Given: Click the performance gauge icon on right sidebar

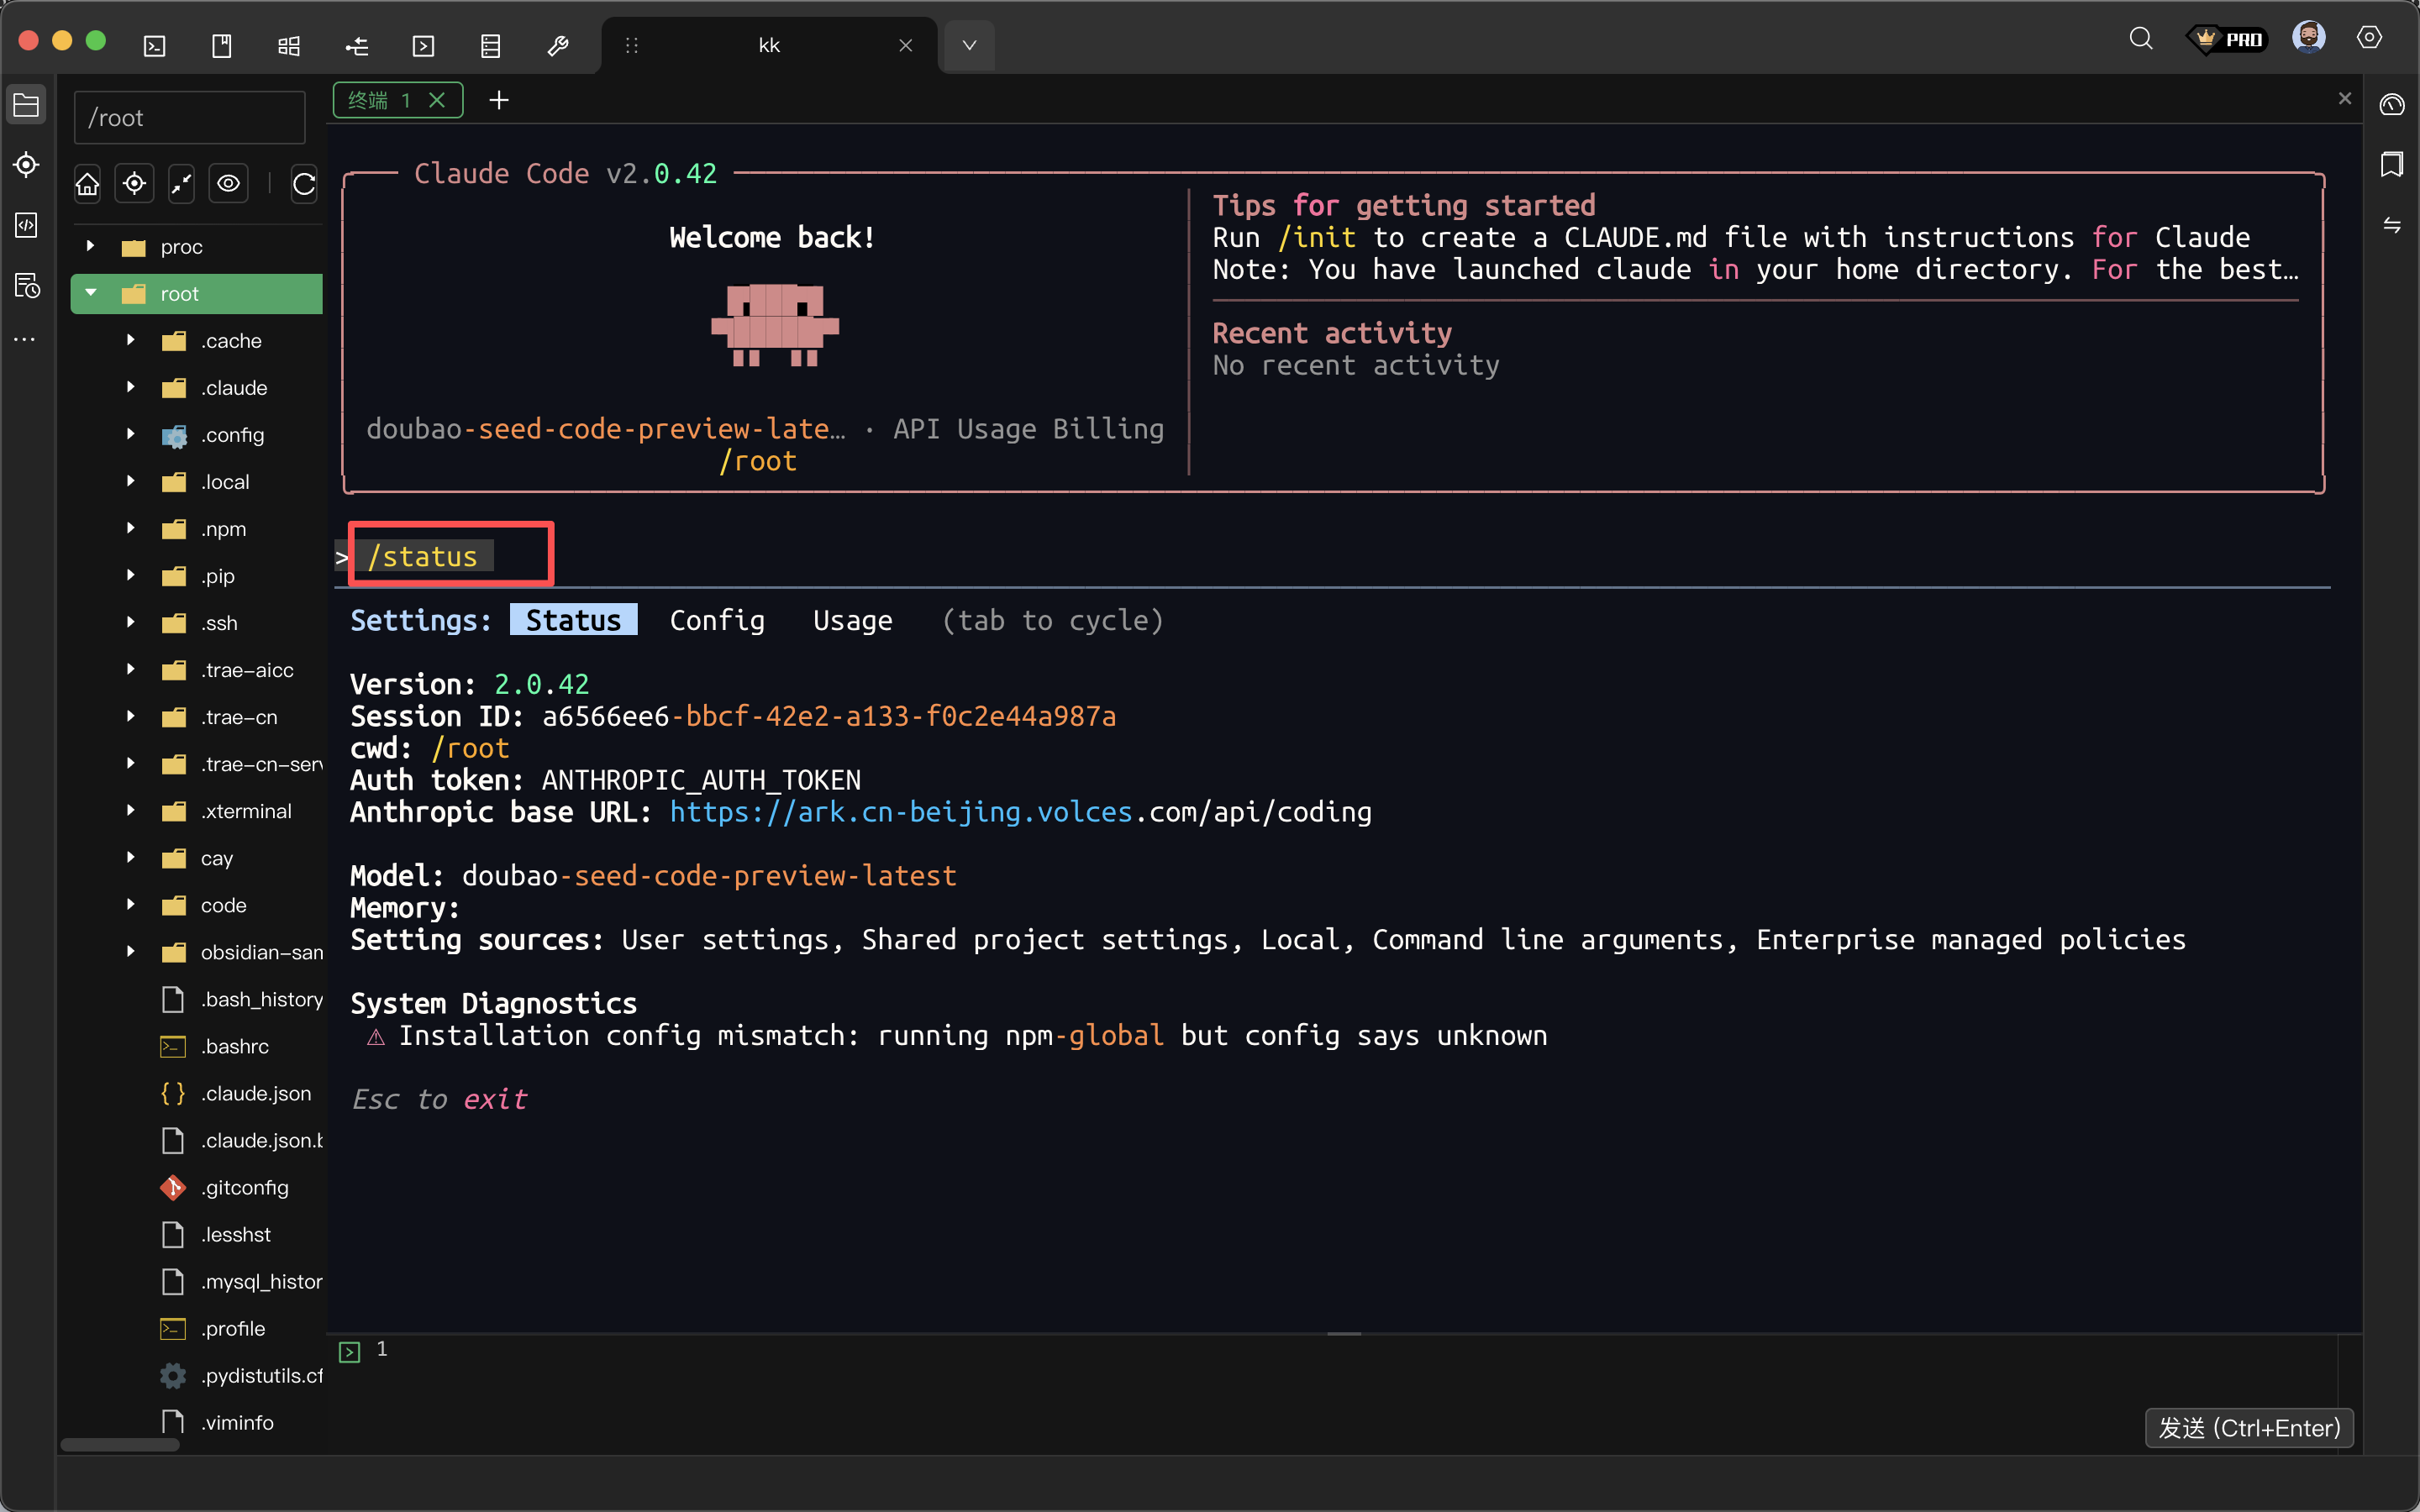Looking at the screenshot, I should (x=2391, y=105).
